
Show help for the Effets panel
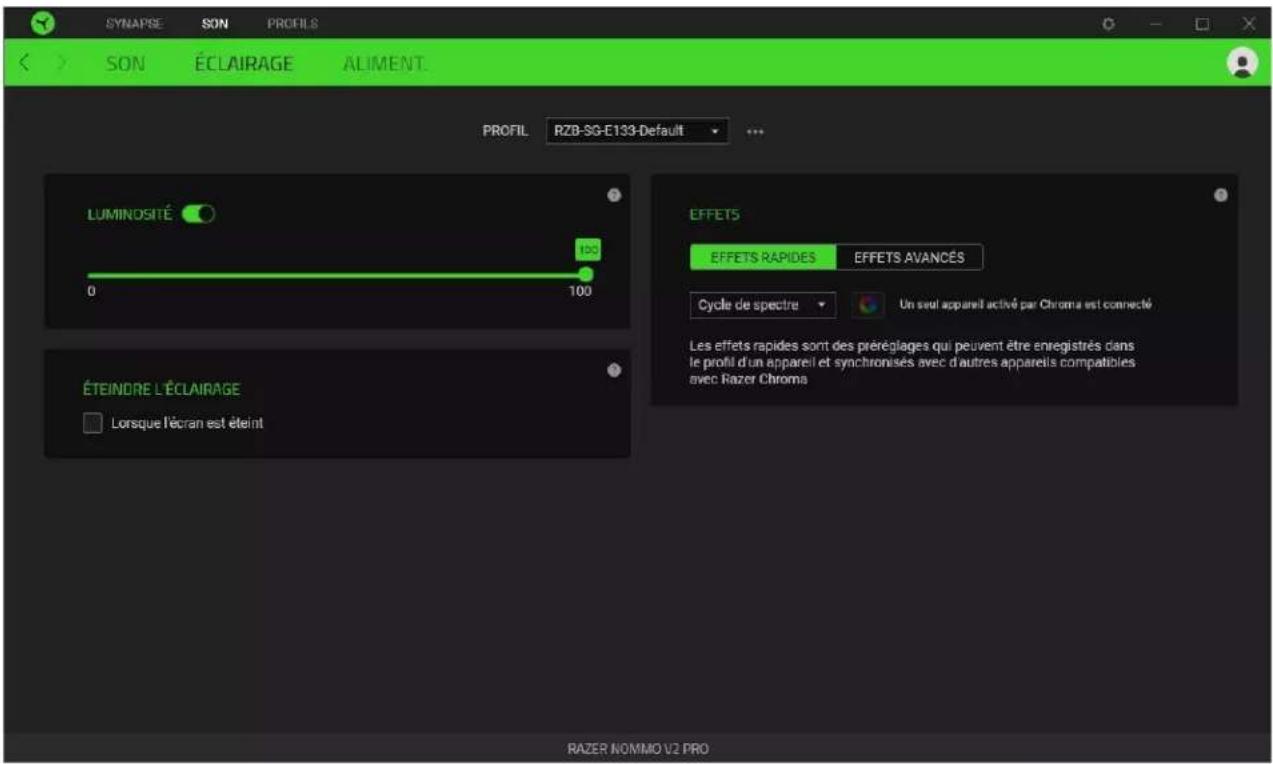click(1220, 195)
